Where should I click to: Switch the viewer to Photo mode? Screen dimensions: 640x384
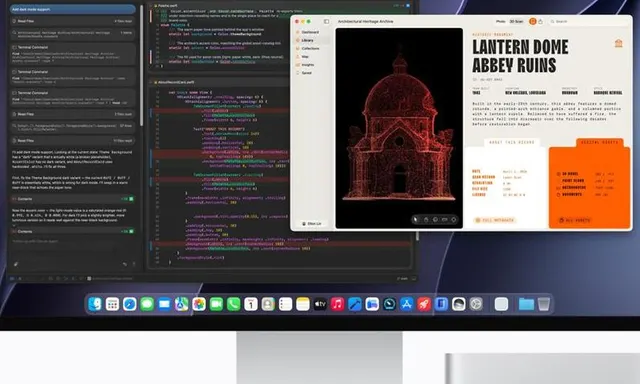click(x=500, y=21)
